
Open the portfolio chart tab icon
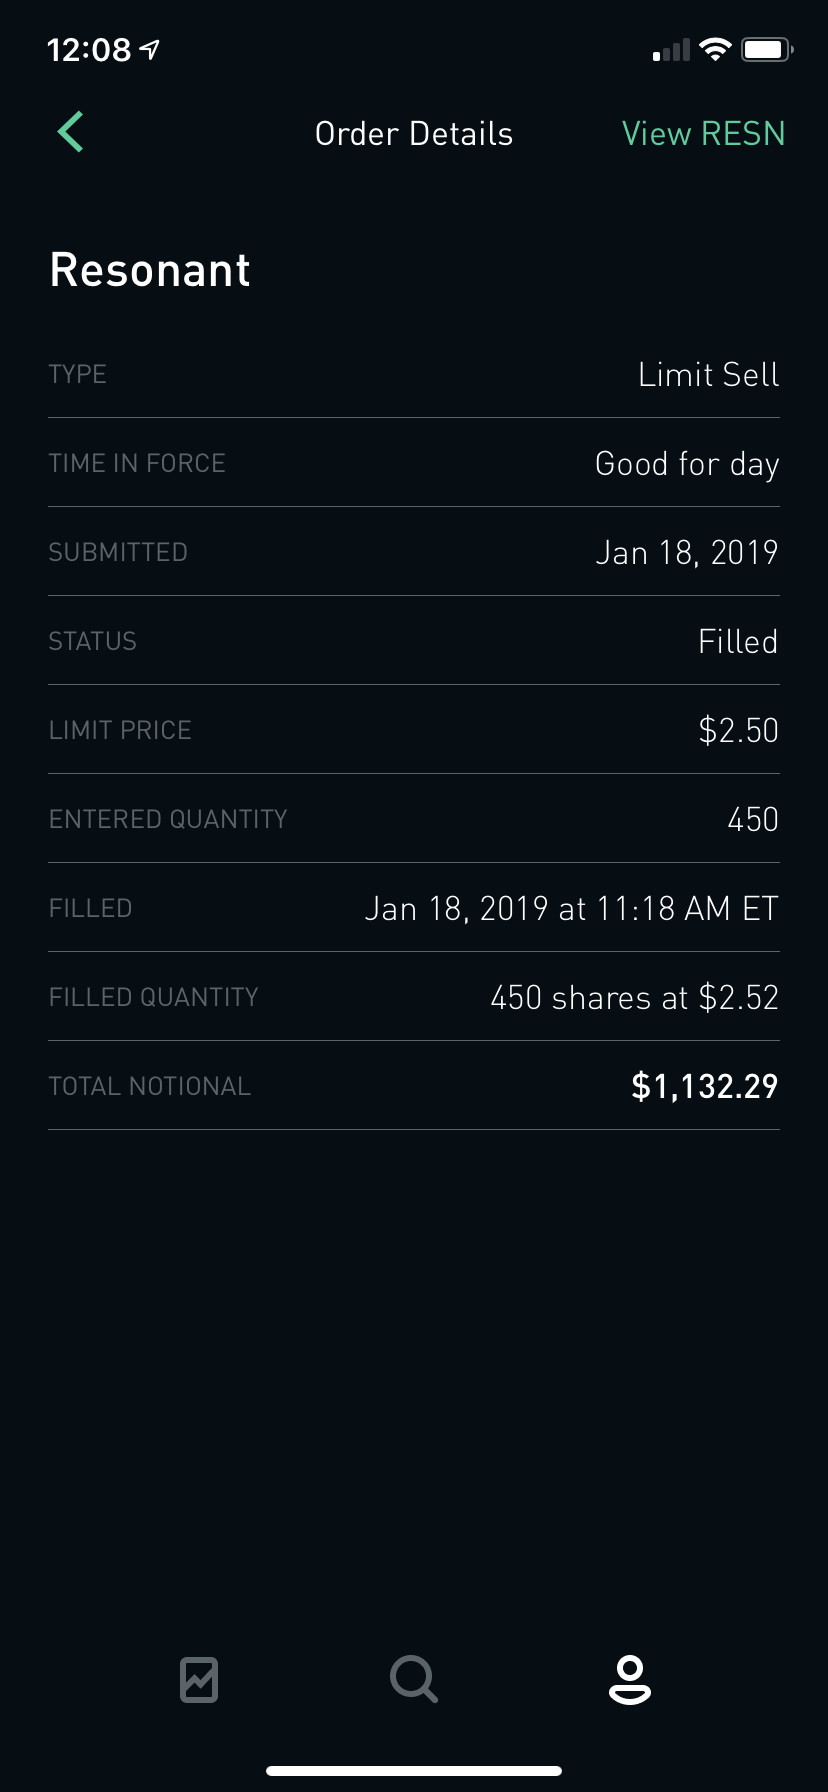[x=199, y=1679]
